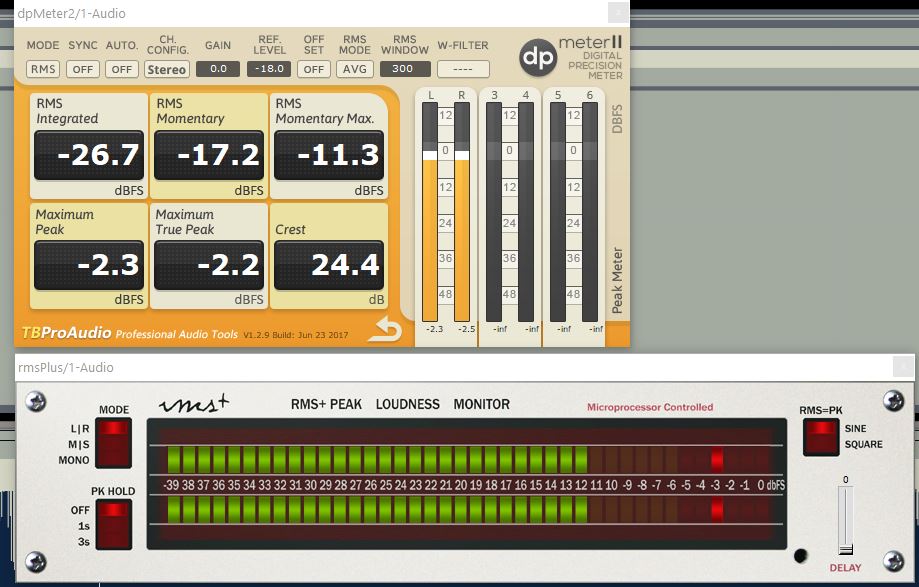This screenshot has width=919, height=587.
Task: Click the L channel peak meter bar
Action: 430,212
